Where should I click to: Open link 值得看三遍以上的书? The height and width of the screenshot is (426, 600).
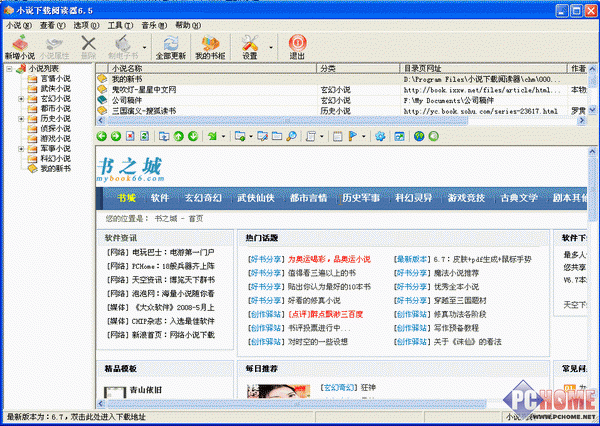(322, 273)
